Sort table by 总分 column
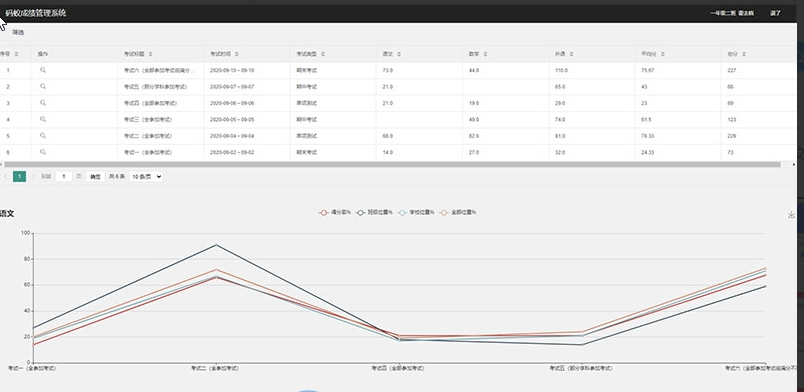The width and height of the screenshot is (804, 392). [736, 54]
